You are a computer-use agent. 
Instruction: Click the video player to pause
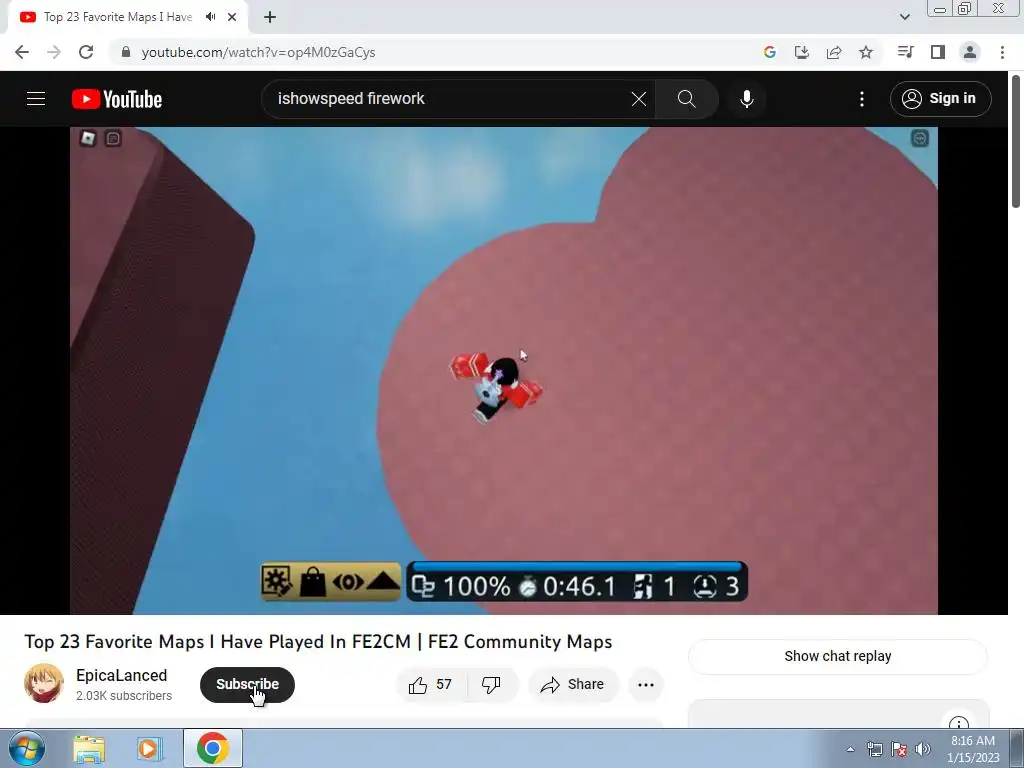coord(504,370)
